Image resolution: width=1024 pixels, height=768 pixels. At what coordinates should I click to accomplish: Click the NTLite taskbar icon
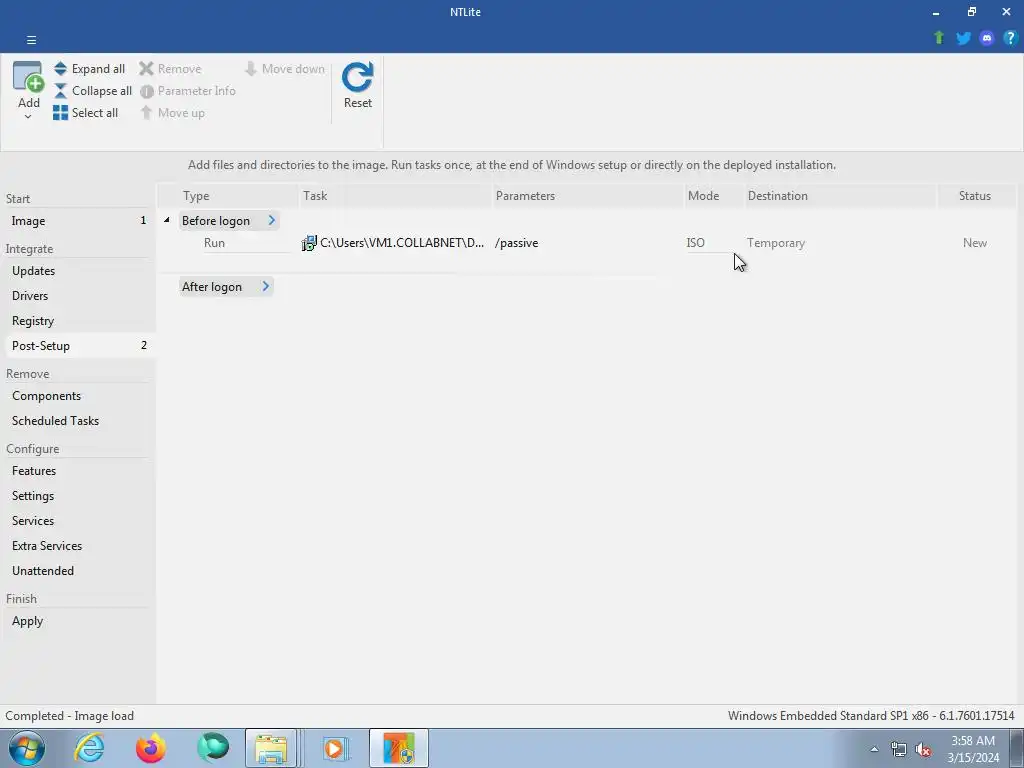(399, 748)
